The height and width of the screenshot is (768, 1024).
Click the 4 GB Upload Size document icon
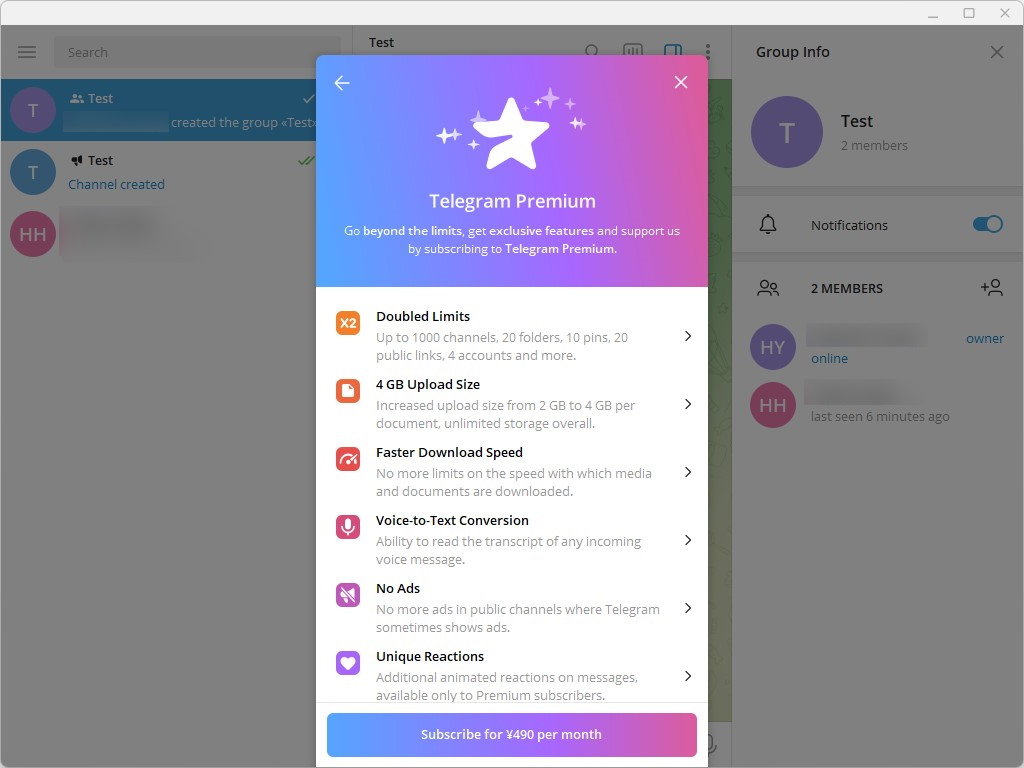coord(347,392)
